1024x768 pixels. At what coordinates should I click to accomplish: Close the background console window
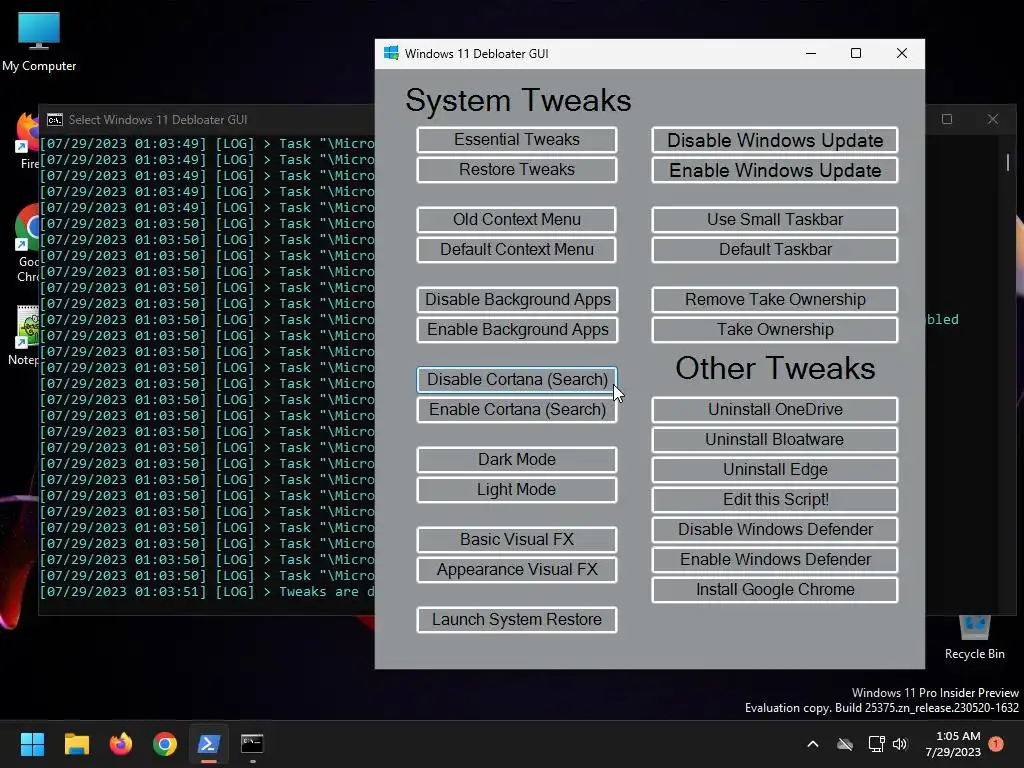[993, 119]
